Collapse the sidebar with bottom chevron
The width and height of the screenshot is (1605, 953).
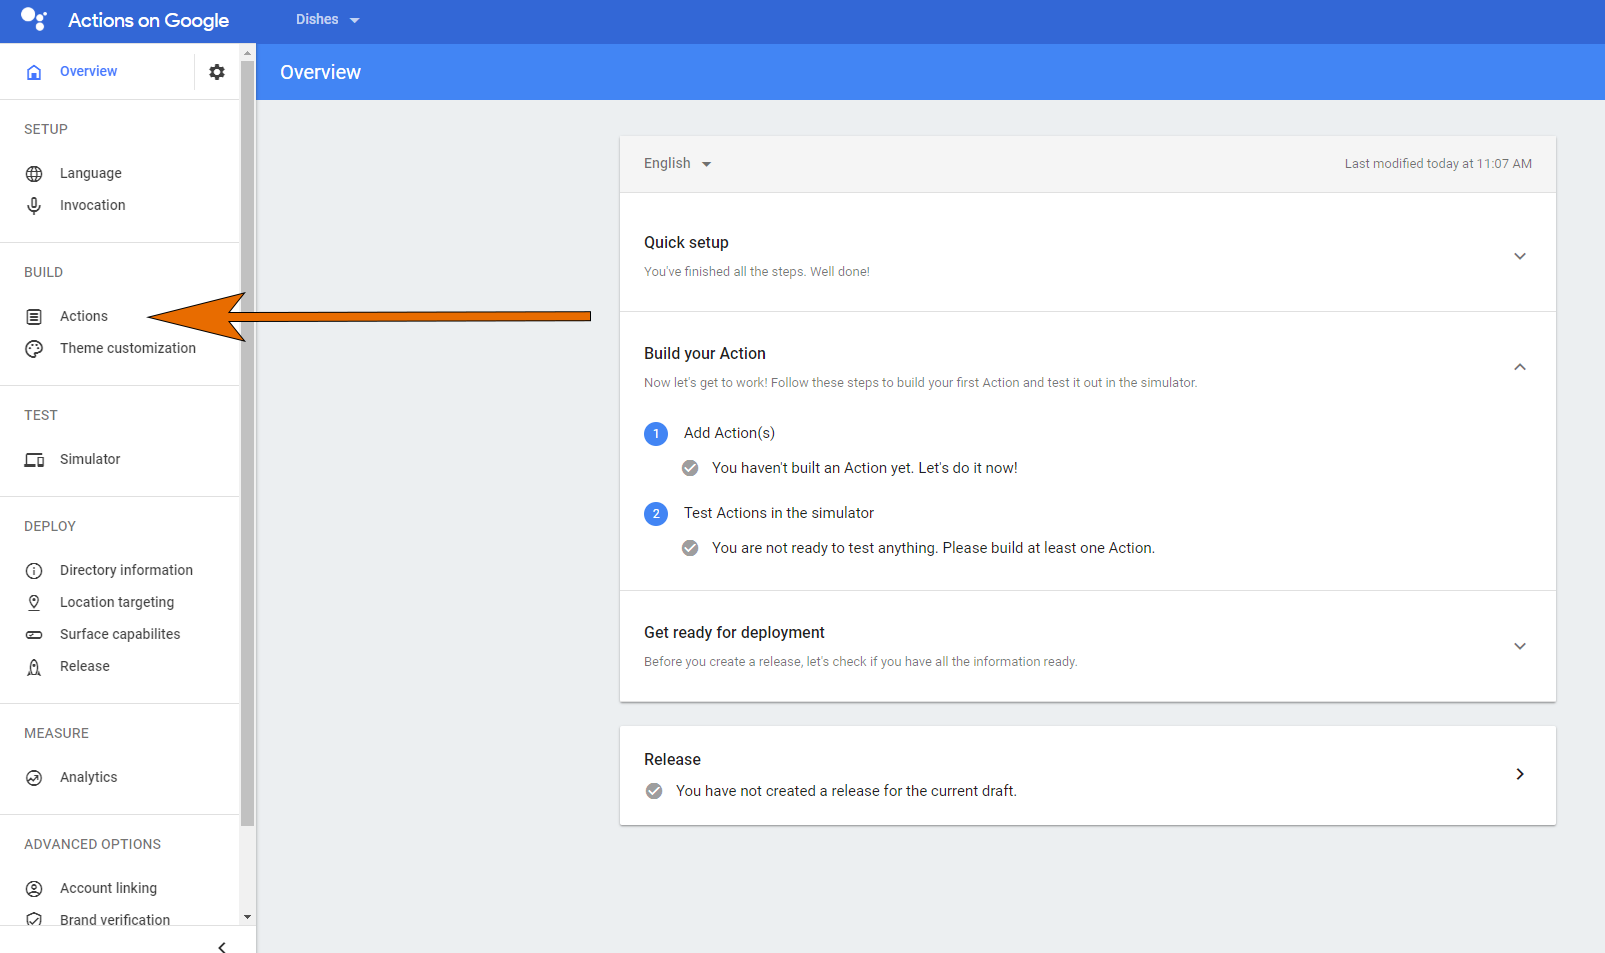tap(222, 946)
